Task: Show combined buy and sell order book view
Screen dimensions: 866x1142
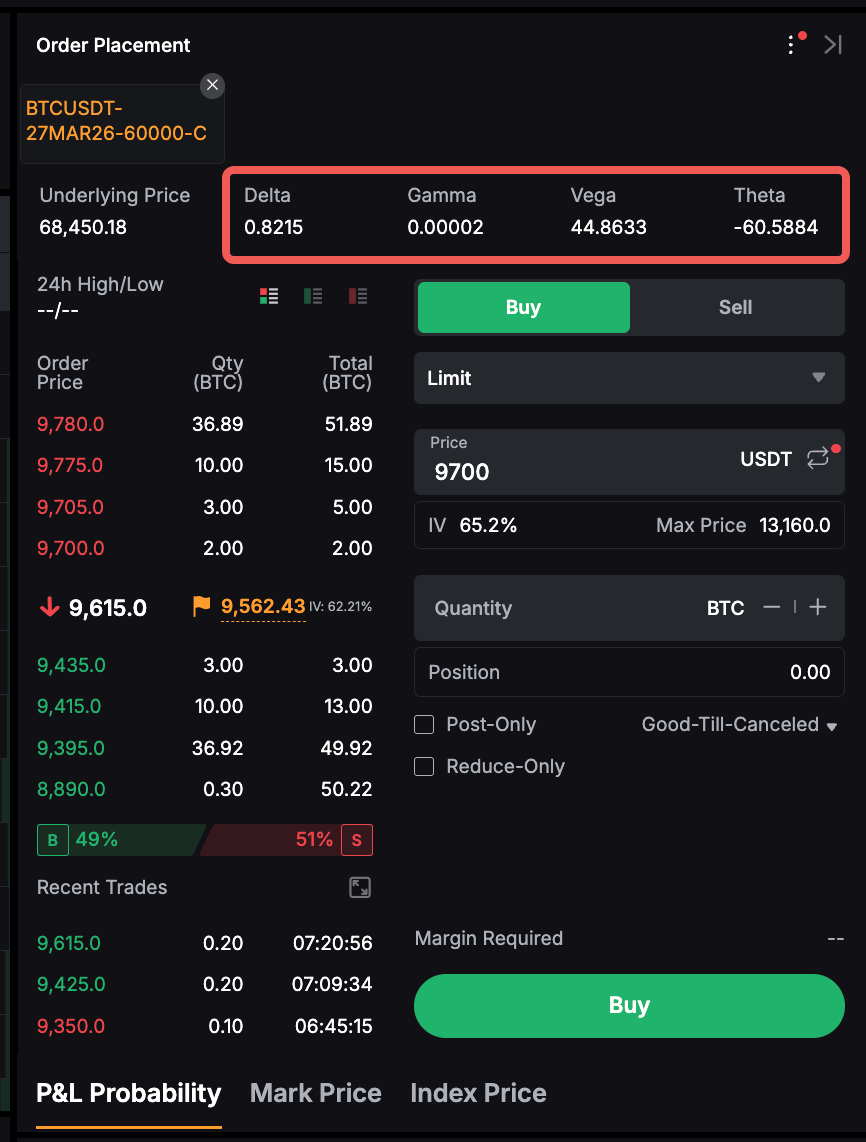Action: 269,296
